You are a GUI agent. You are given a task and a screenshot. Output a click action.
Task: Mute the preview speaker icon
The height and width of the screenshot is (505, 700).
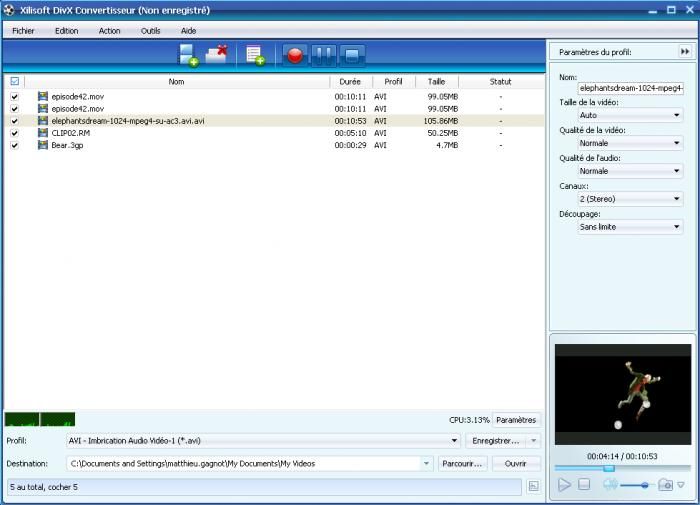610,484
